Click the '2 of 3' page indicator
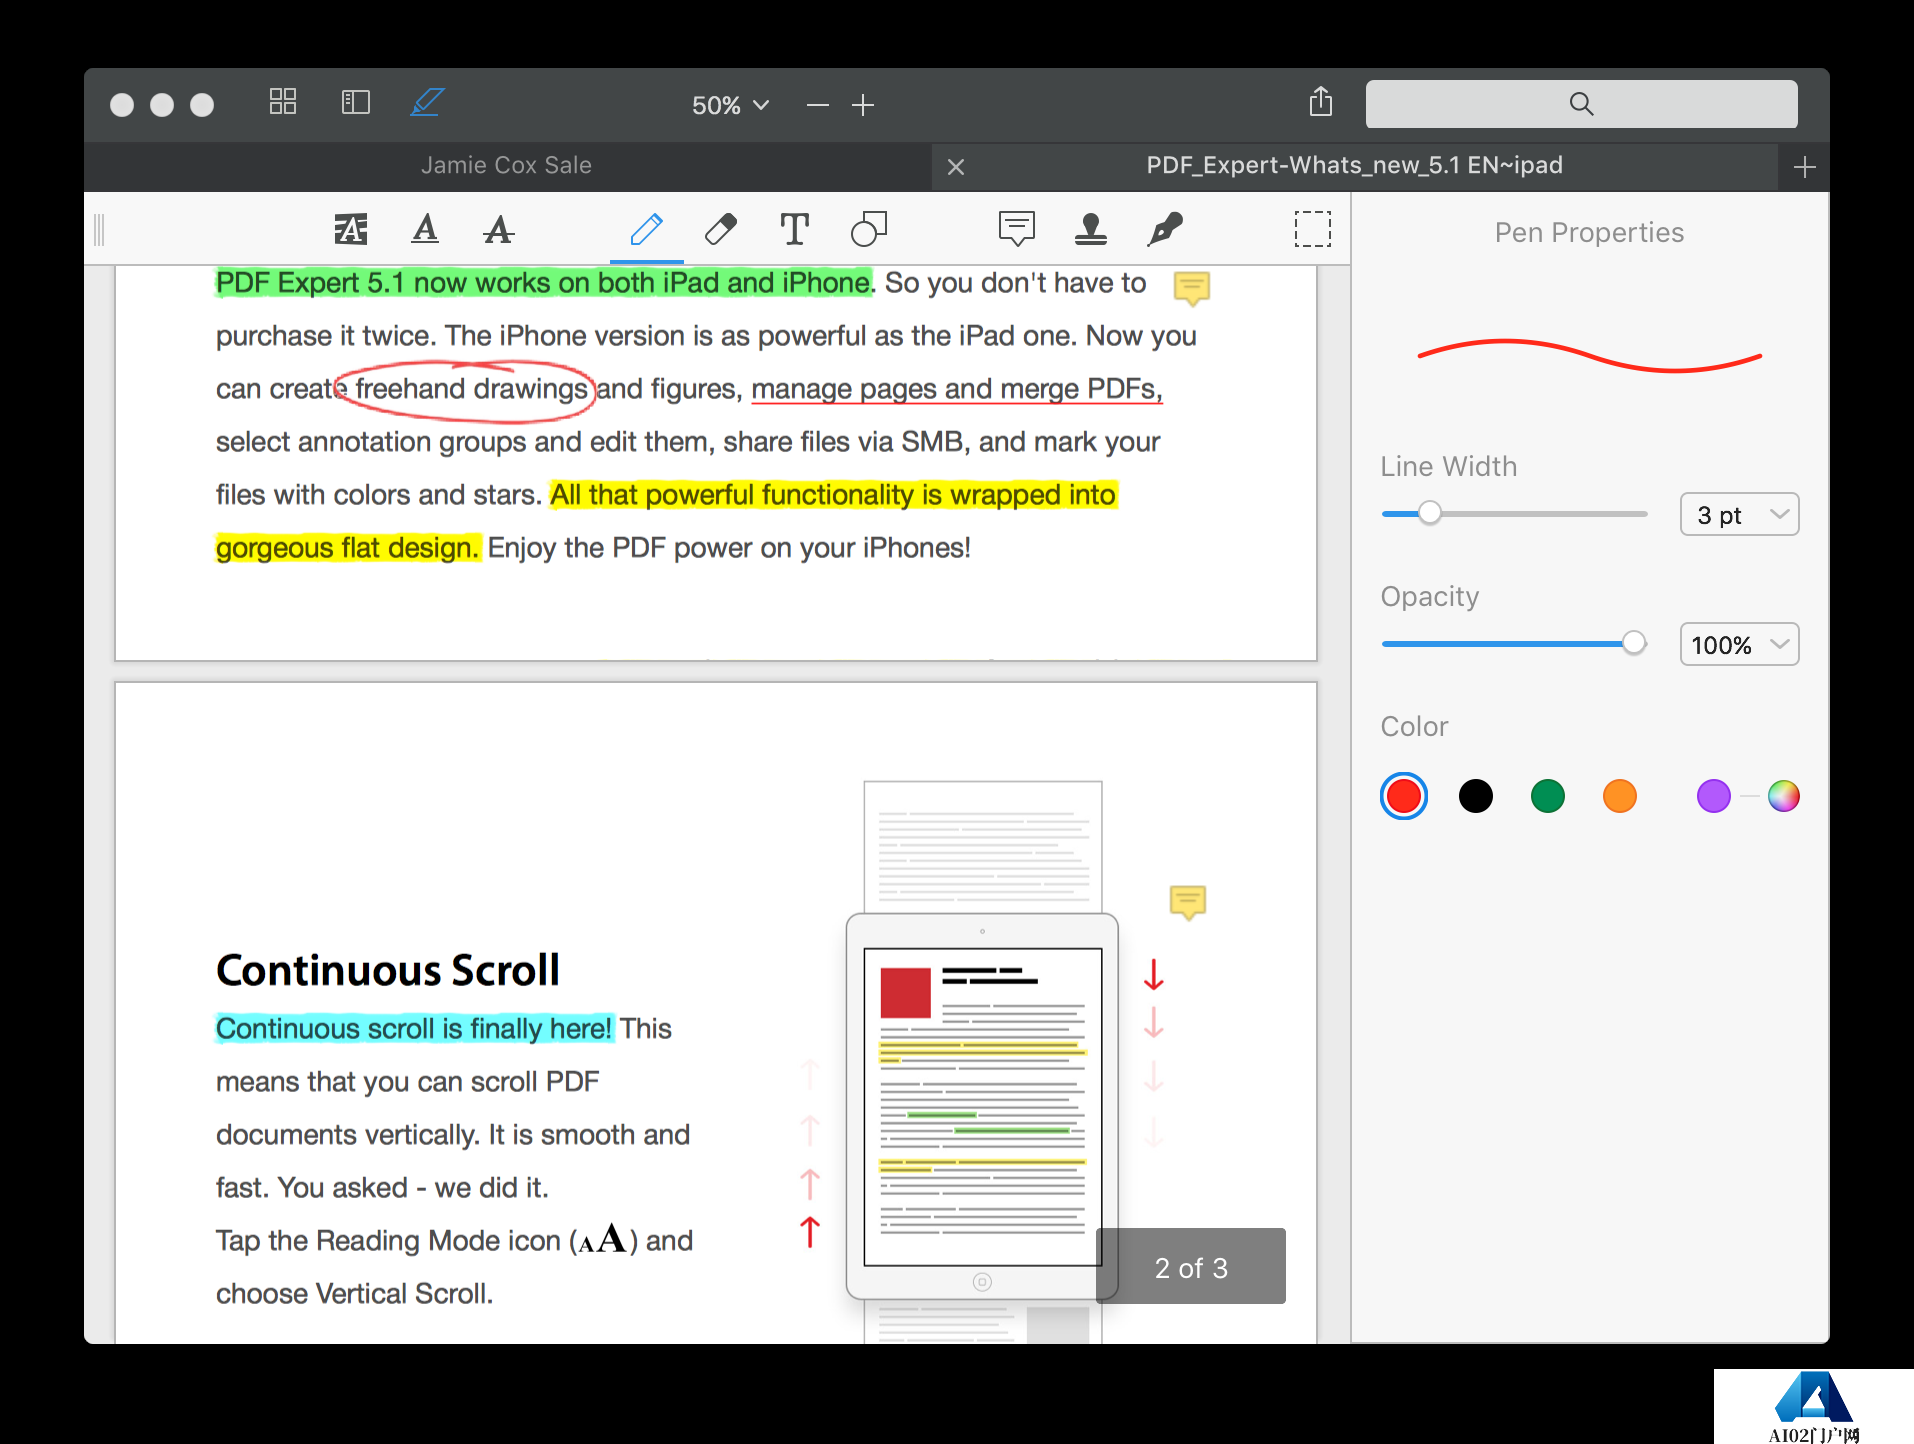1914x1444 pixels. 1191,1267
